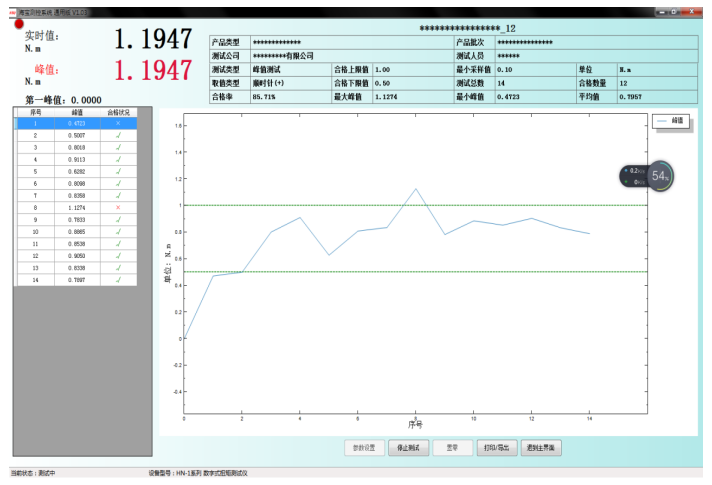This screenshot has width=712, height=485.
Task: Select row 1 with peak 0.4723
Action: click(75, 123)
